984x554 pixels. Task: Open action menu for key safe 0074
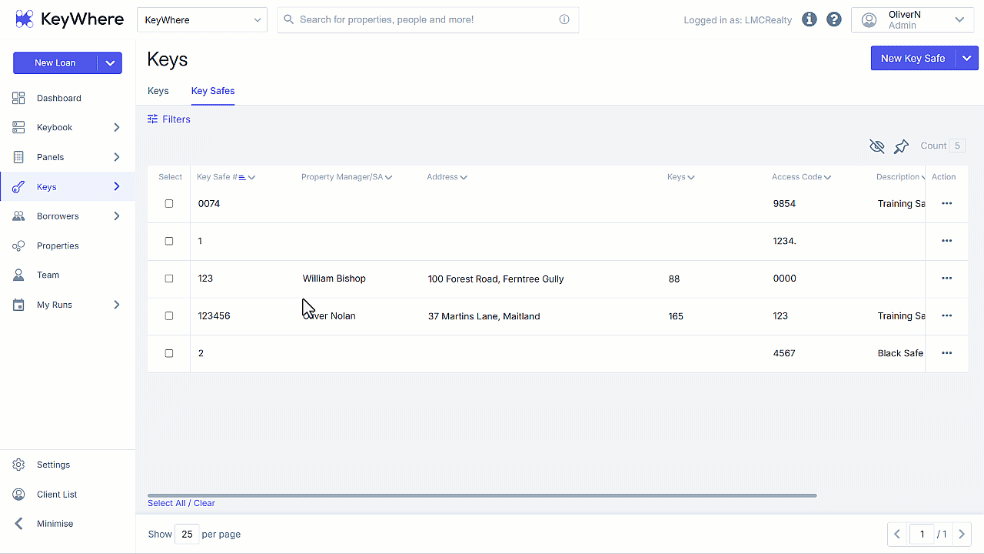tap(947, 203)
